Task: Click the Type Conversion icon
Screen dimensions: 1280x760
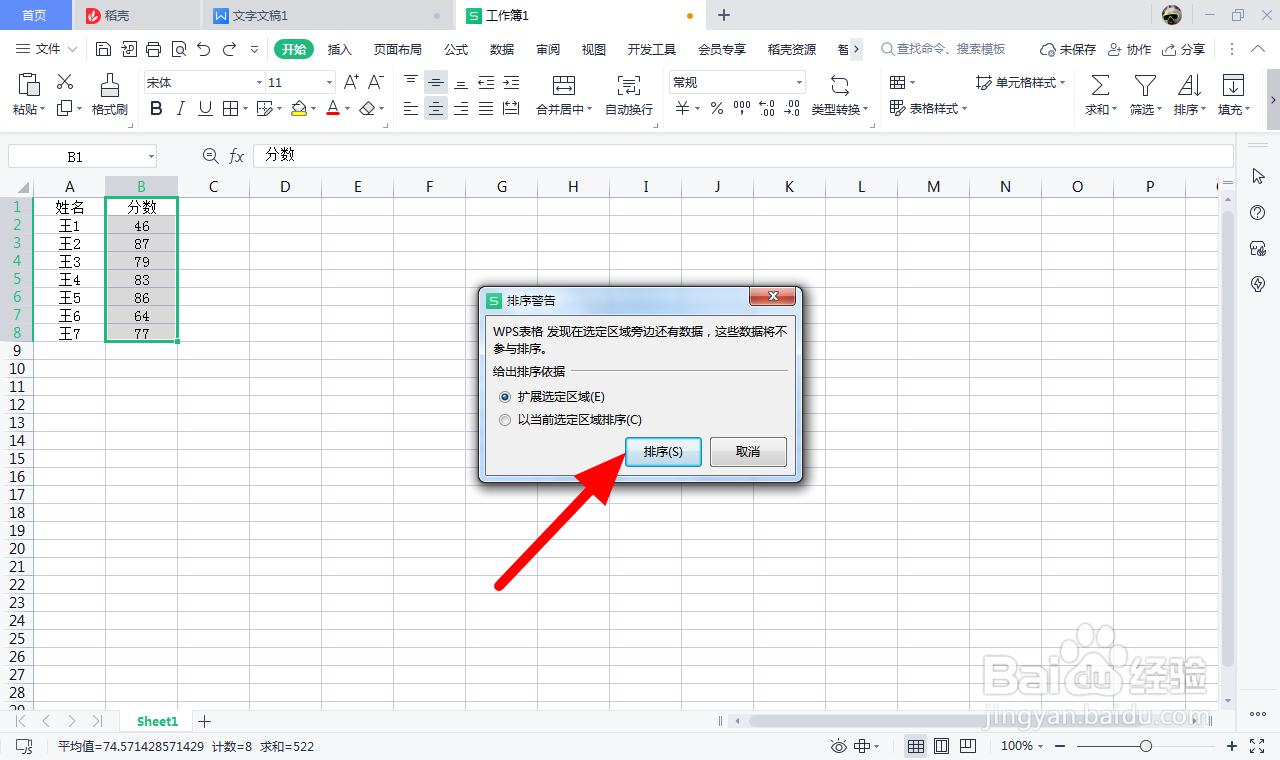Action: point(840,85)
